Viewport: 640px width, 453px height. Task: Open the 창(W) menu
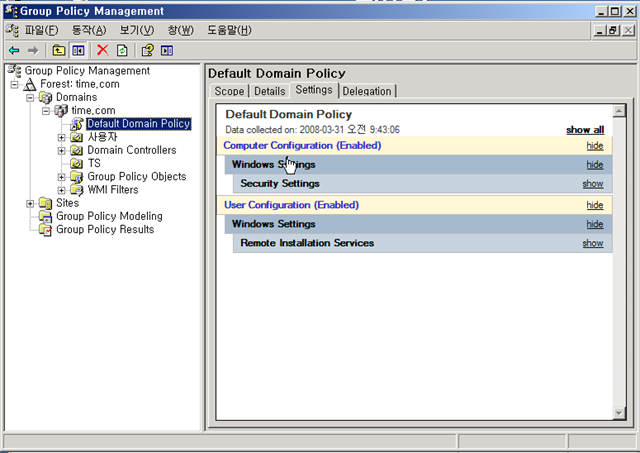pos(181,30)
